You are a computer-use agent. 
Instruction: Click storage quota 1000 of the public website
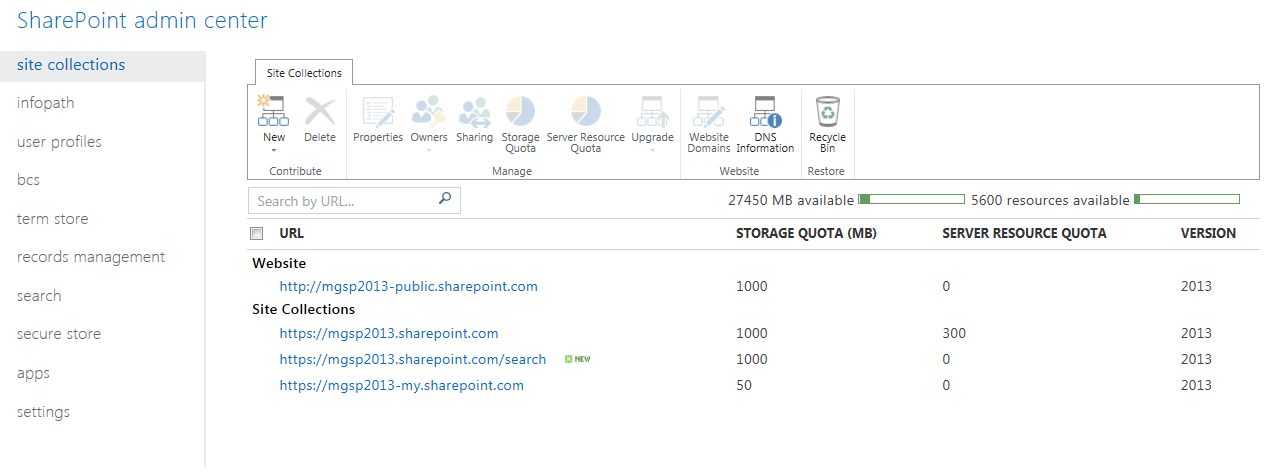(752, 286)
